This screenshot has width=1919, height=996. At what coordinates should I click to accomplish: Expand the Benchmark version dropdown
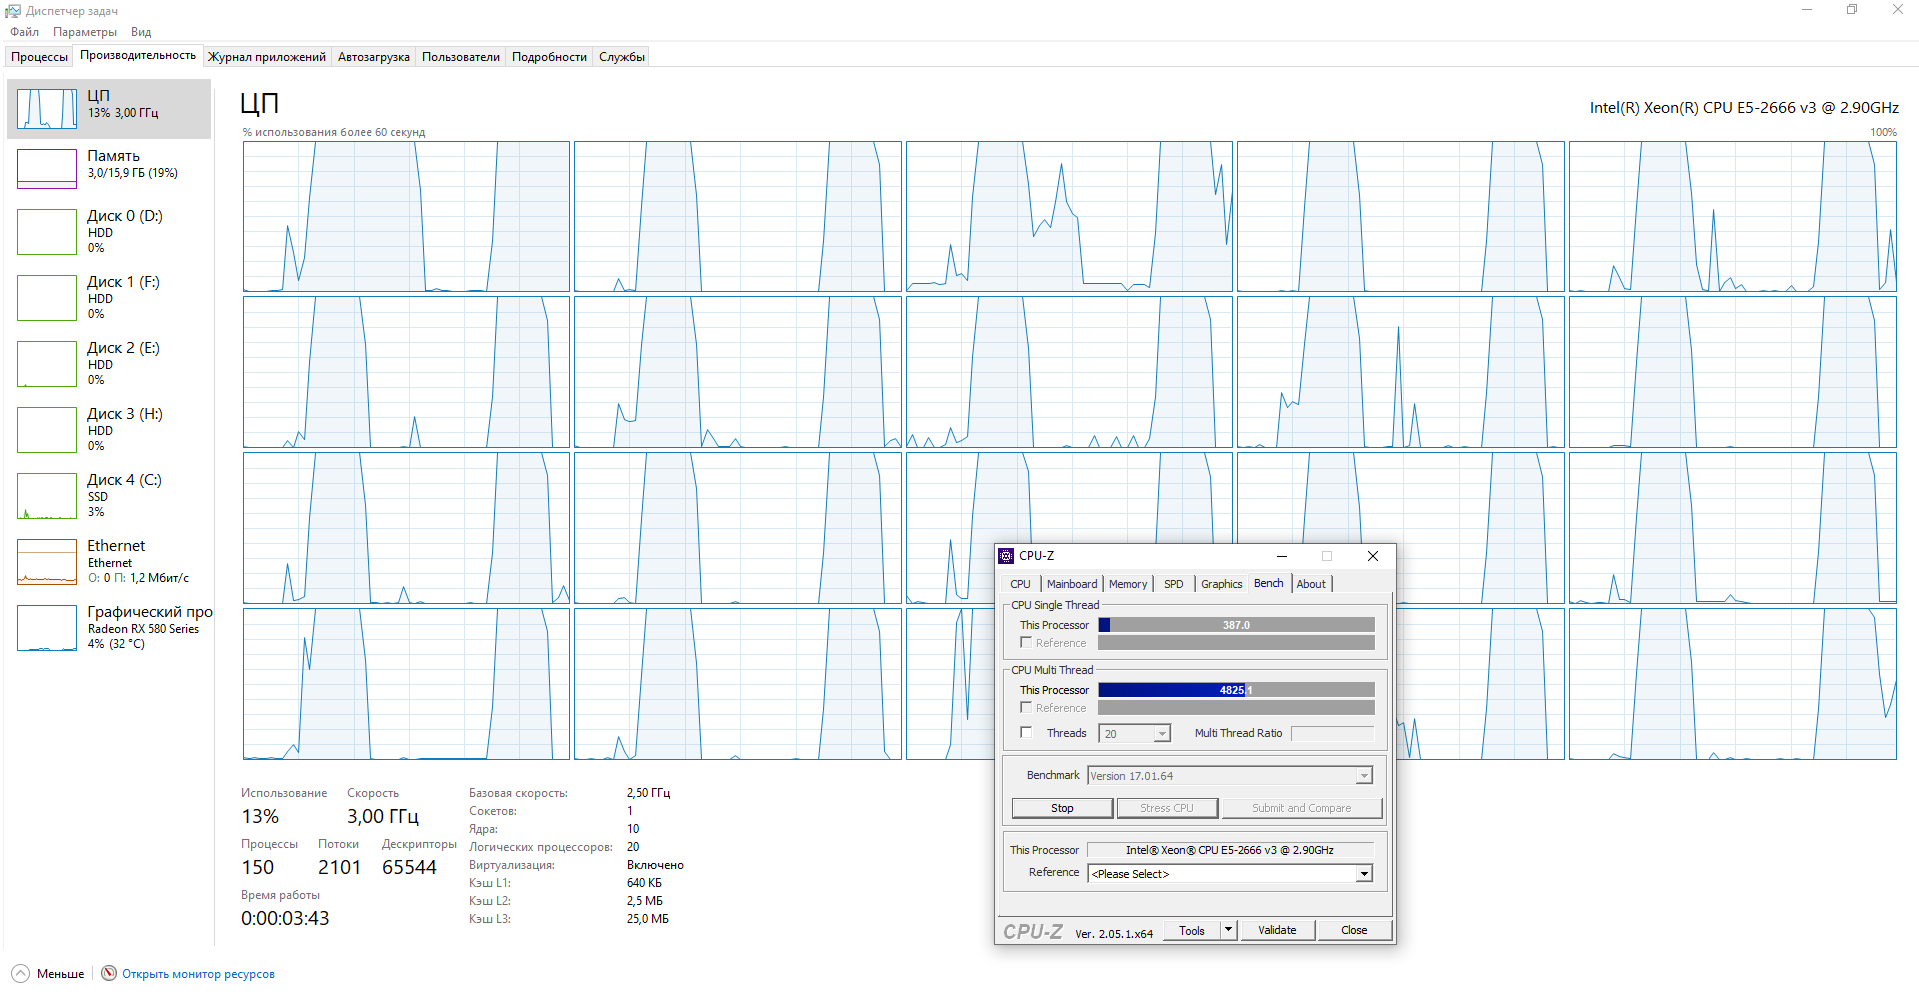coord(1364,776)
